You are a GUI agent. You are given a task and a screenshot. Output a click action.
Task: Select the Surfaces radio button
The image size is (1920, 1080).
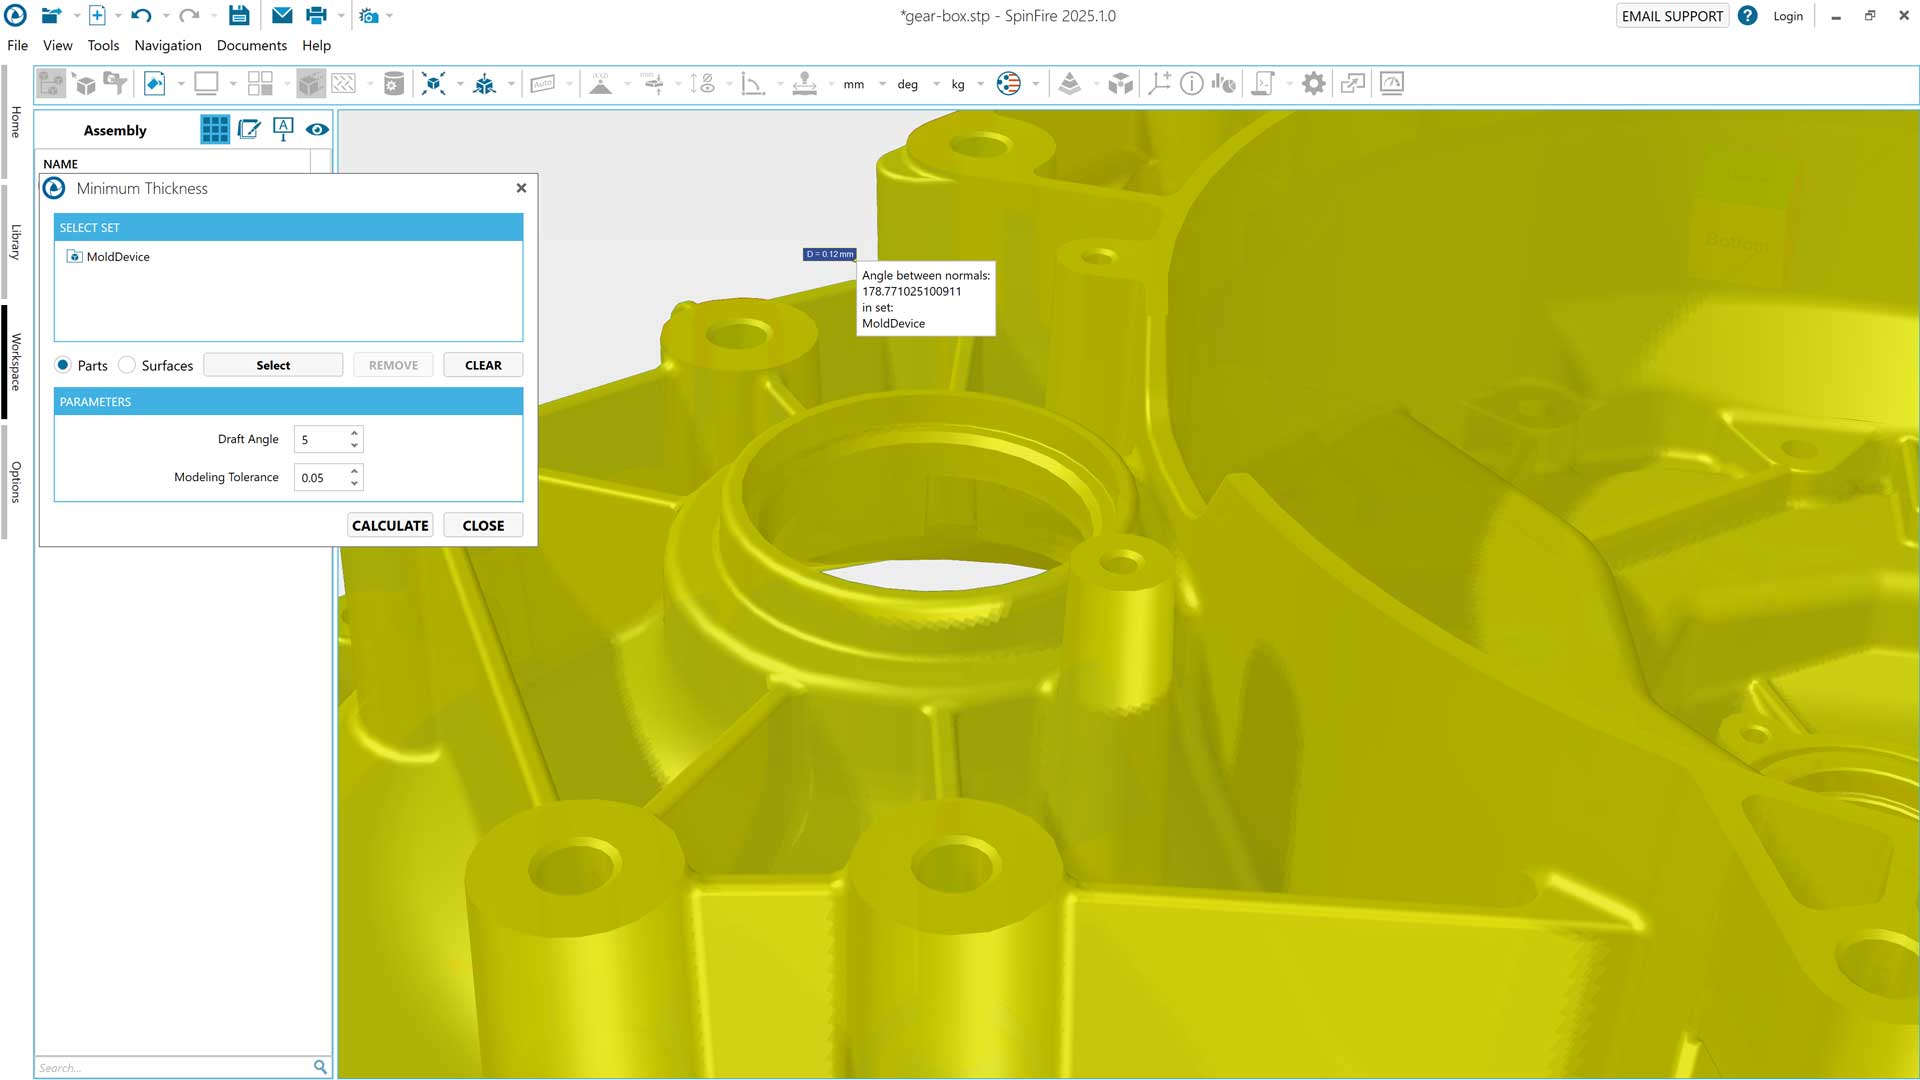click(127, 365)
